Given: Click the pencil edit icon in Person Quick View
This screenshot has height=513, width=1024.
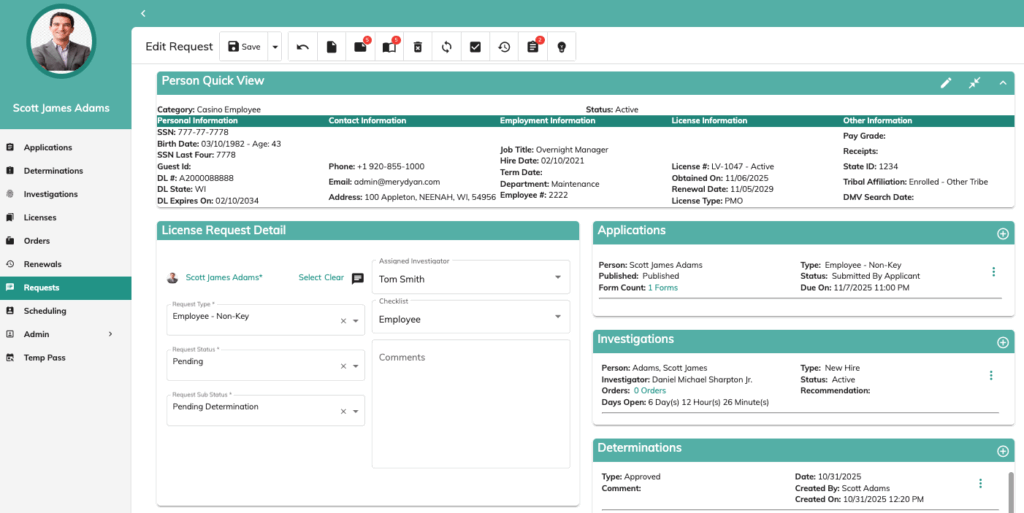Looking at the screenshot, I should [x=946, y=83].
